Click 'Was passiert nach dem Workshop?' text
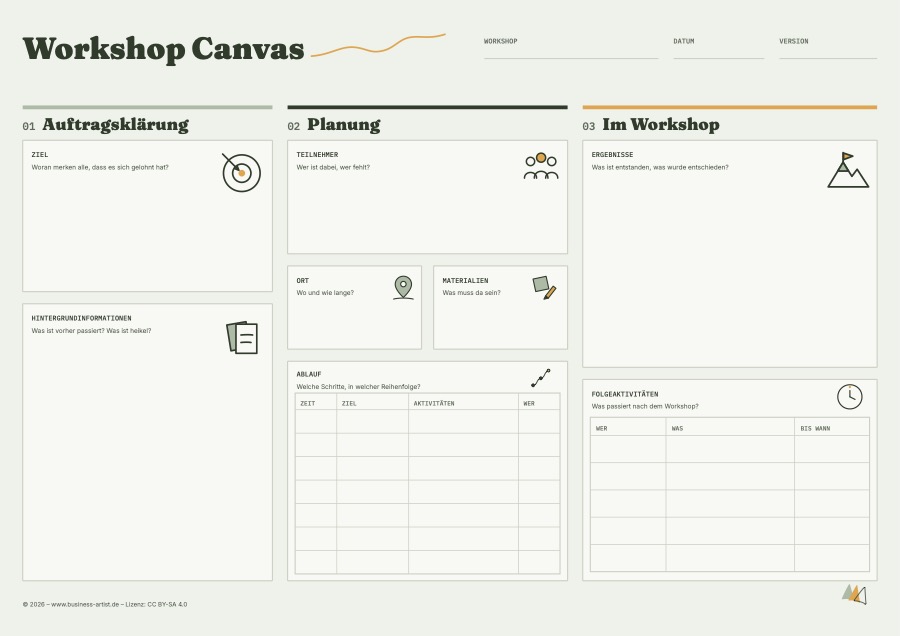This screenshot has height=636, width=900. pyautogui.click(x=645, y=406)
